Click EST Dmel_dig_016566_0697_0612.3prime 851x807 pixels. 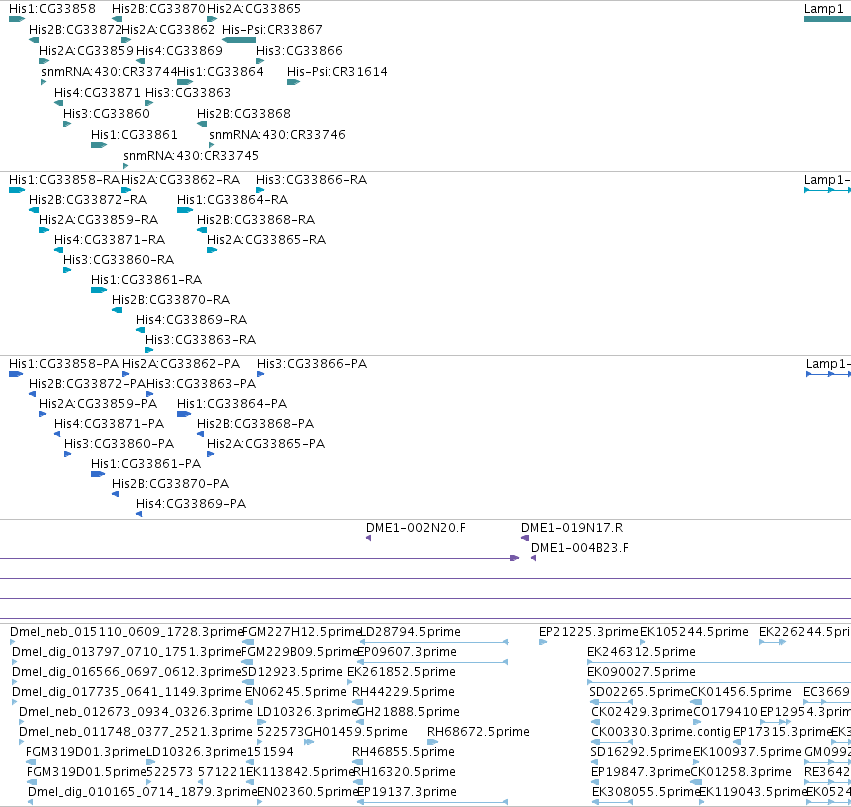pos(126,672)
